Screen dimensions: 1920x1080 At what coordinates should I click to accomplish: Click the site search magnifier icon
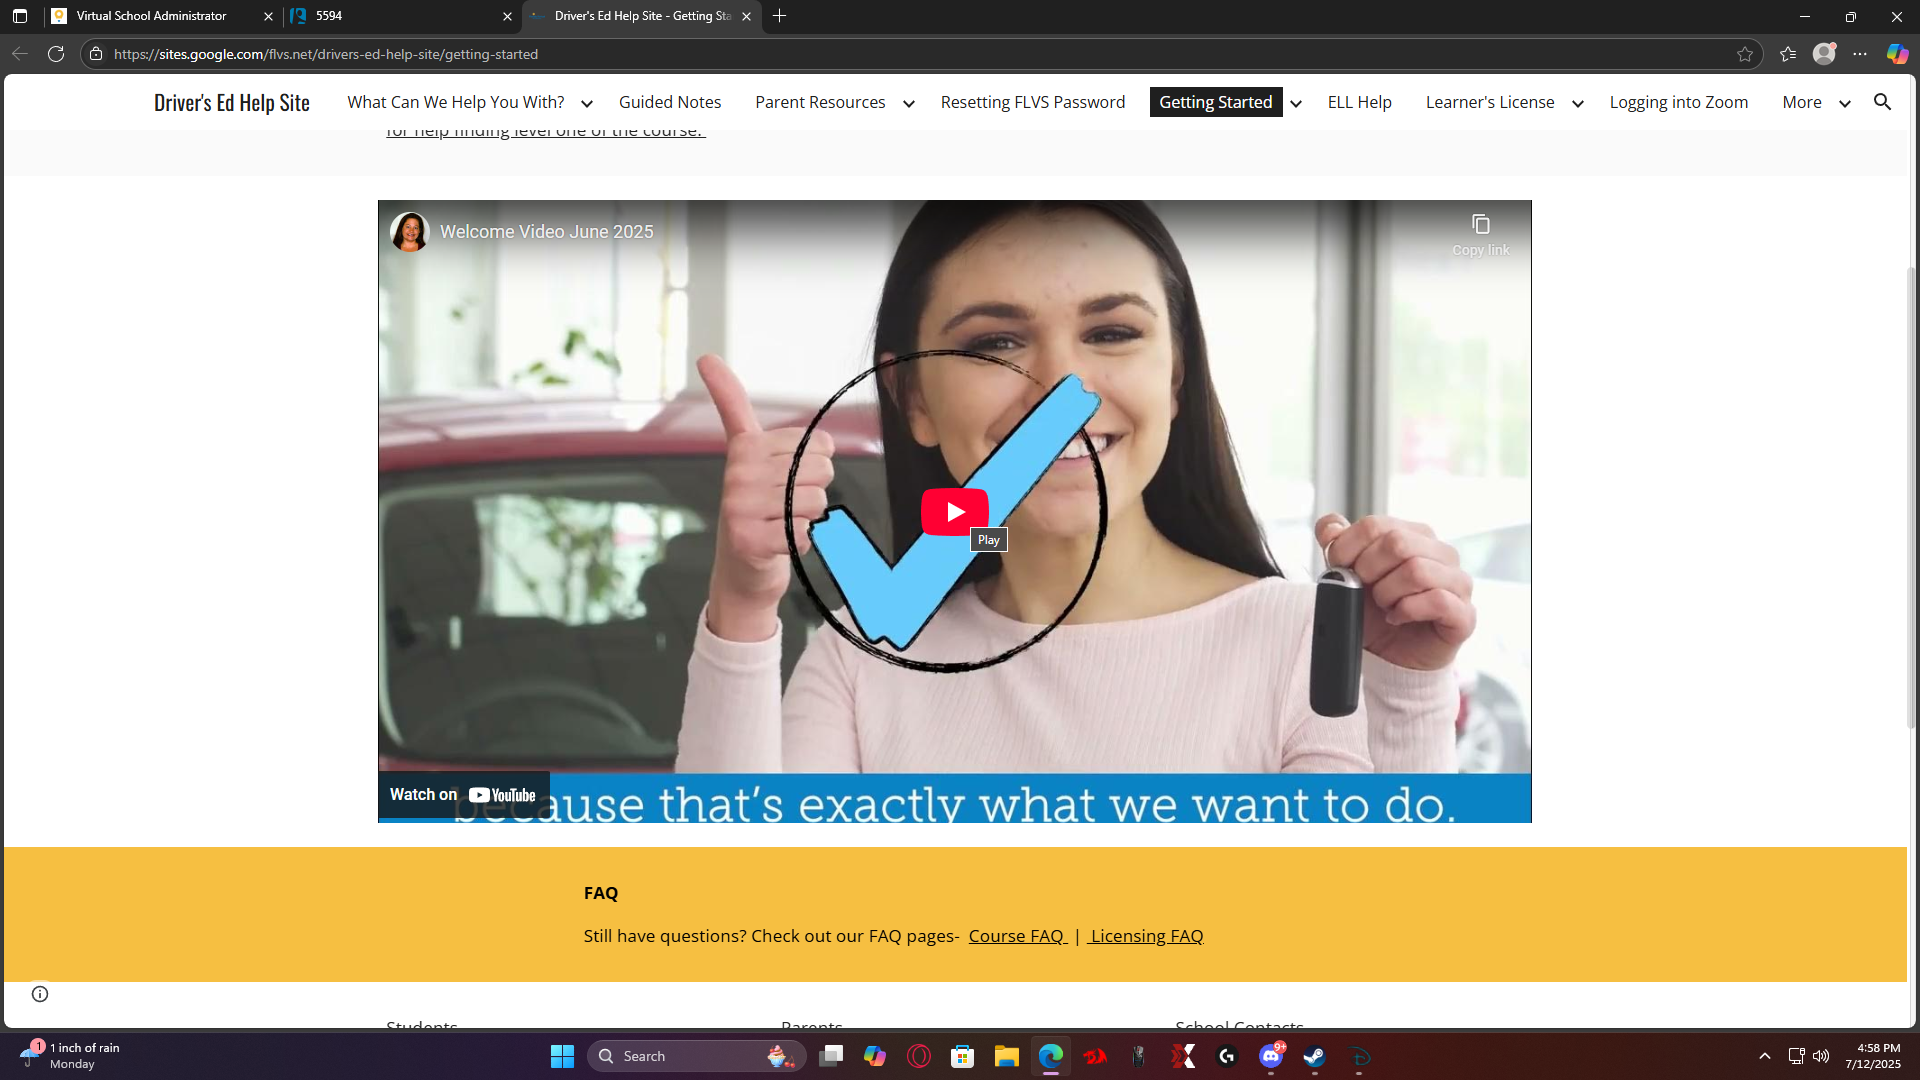1882,102
